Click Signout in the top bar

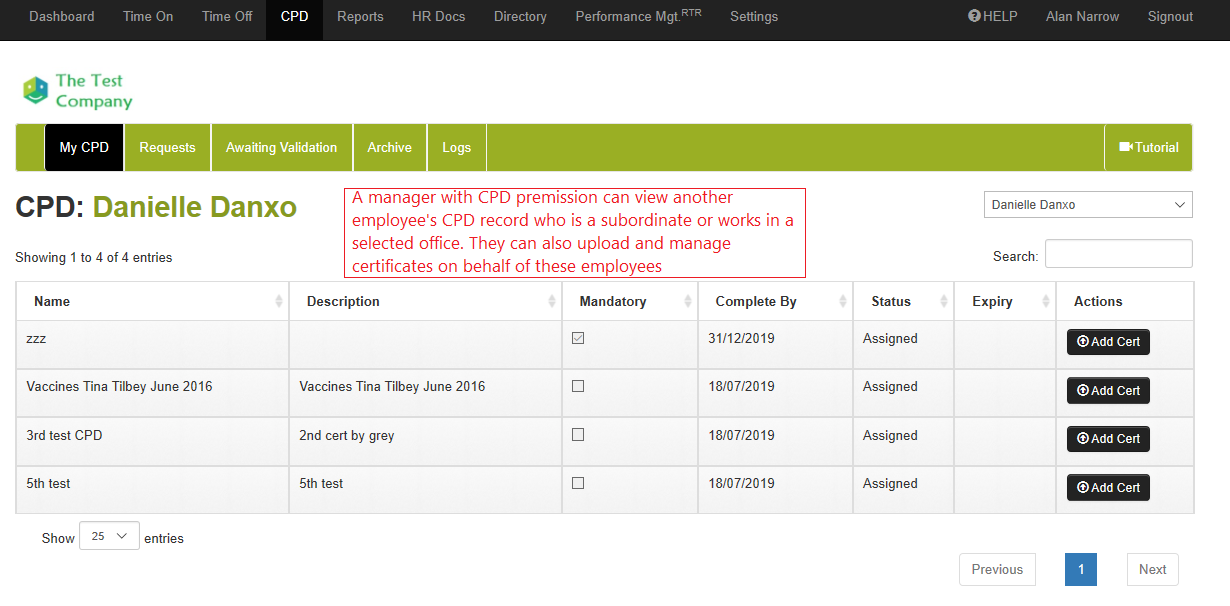1170,16
